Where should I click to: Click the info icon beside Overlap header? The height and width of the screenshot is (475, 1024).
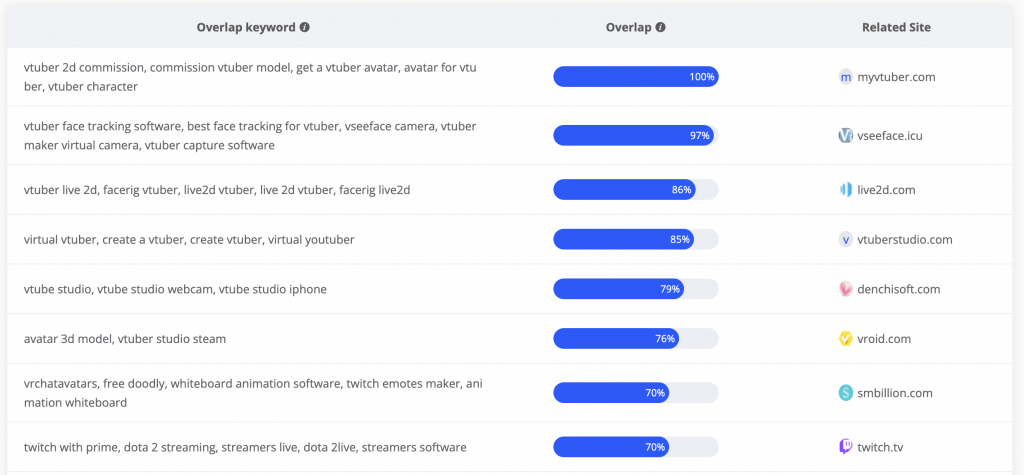click(660, 27)
